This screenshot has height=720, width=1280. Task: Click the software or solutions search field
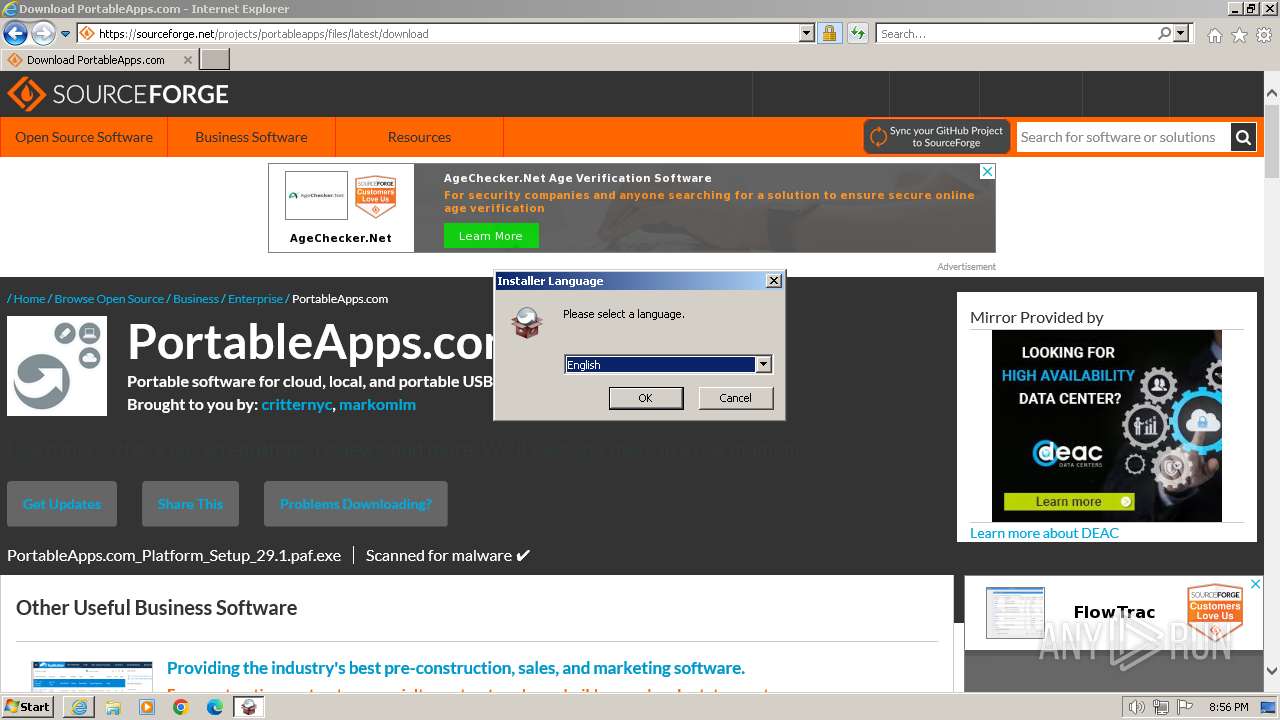click(x=1123, y=137)
